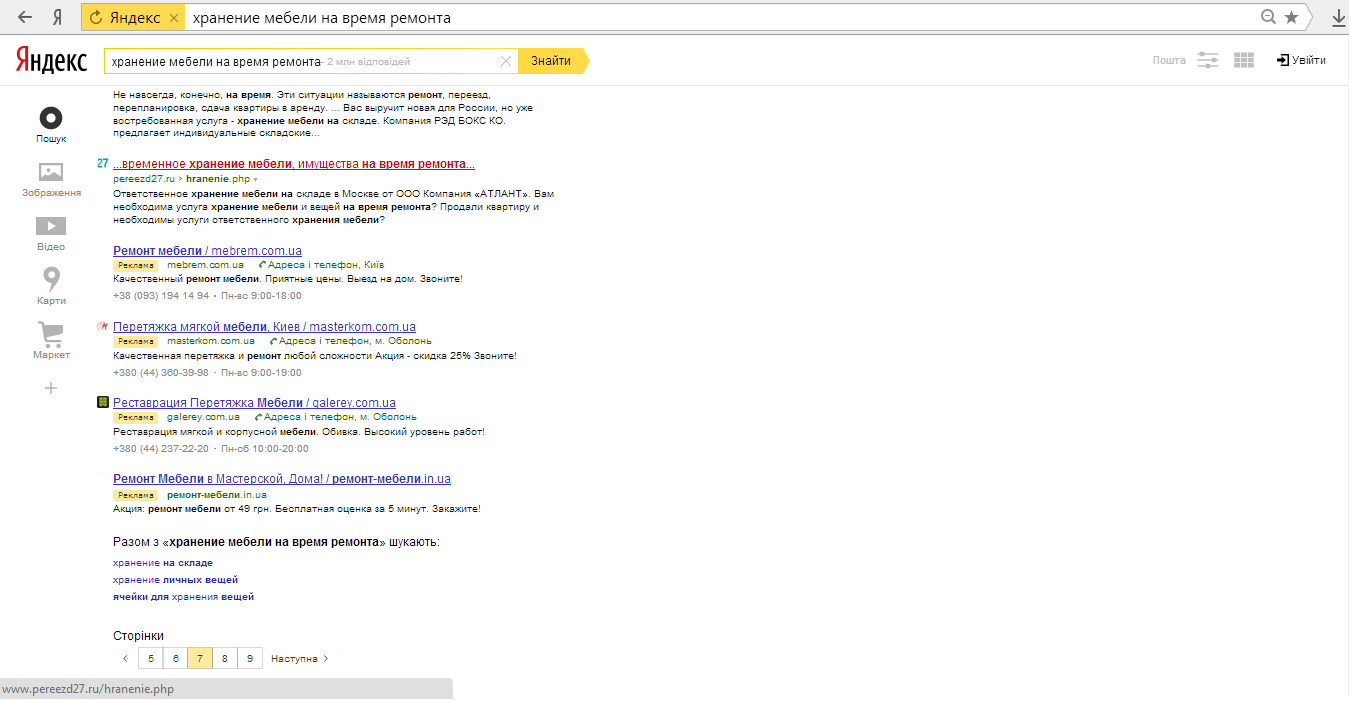Go to previous results page arrow
Screen dimensions: 1349x701
pos(125,659)
